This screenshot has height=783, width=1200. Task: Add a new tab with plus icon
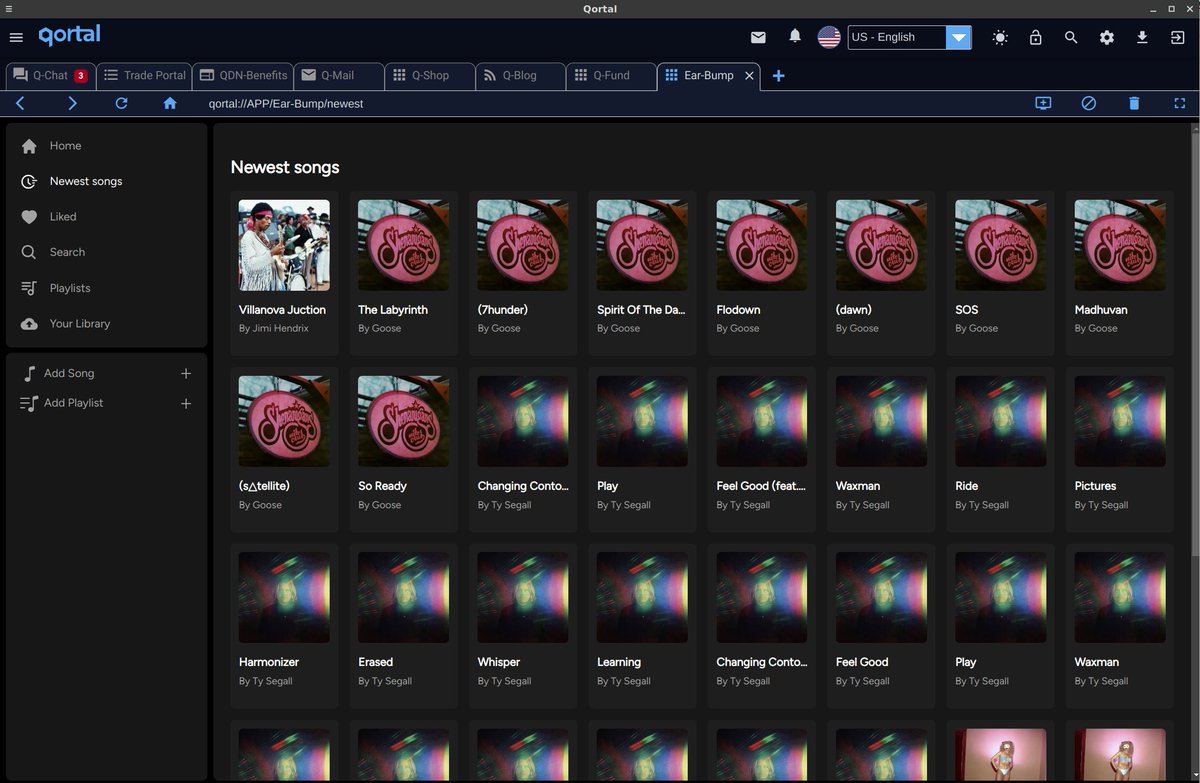click(x=779, y=76)
